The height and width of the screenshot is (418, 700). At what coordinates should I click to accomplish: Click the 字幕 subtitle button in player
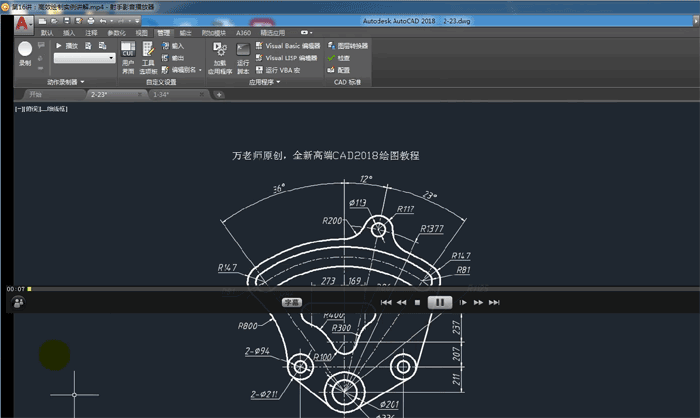(292, 302)
